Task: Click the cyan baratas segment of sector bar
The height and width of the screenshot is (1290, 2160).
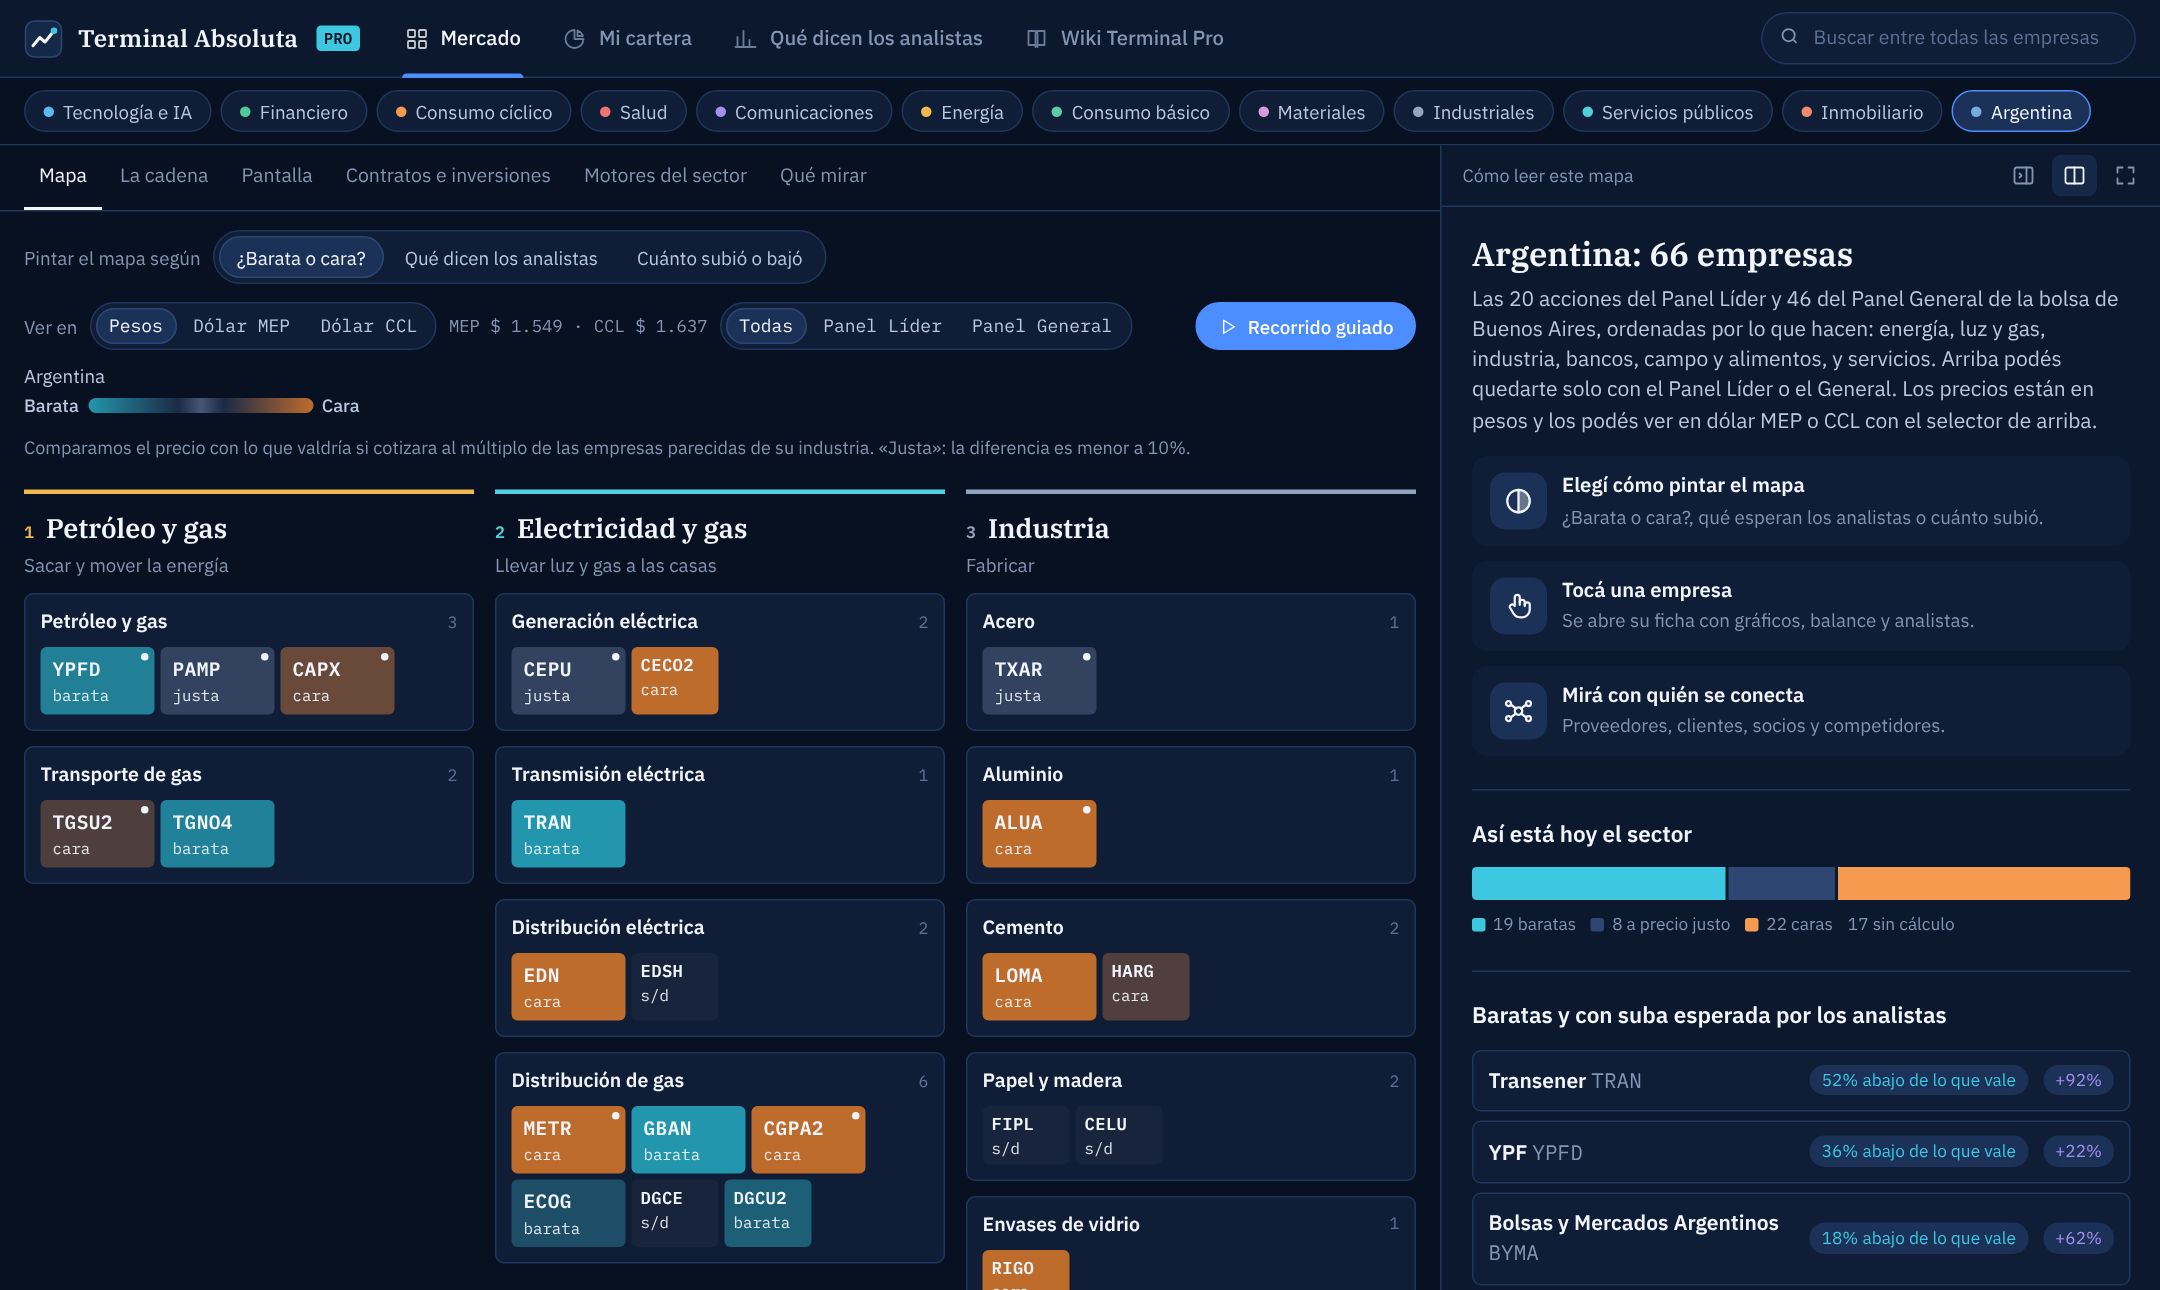Action: coord(1598,883)
